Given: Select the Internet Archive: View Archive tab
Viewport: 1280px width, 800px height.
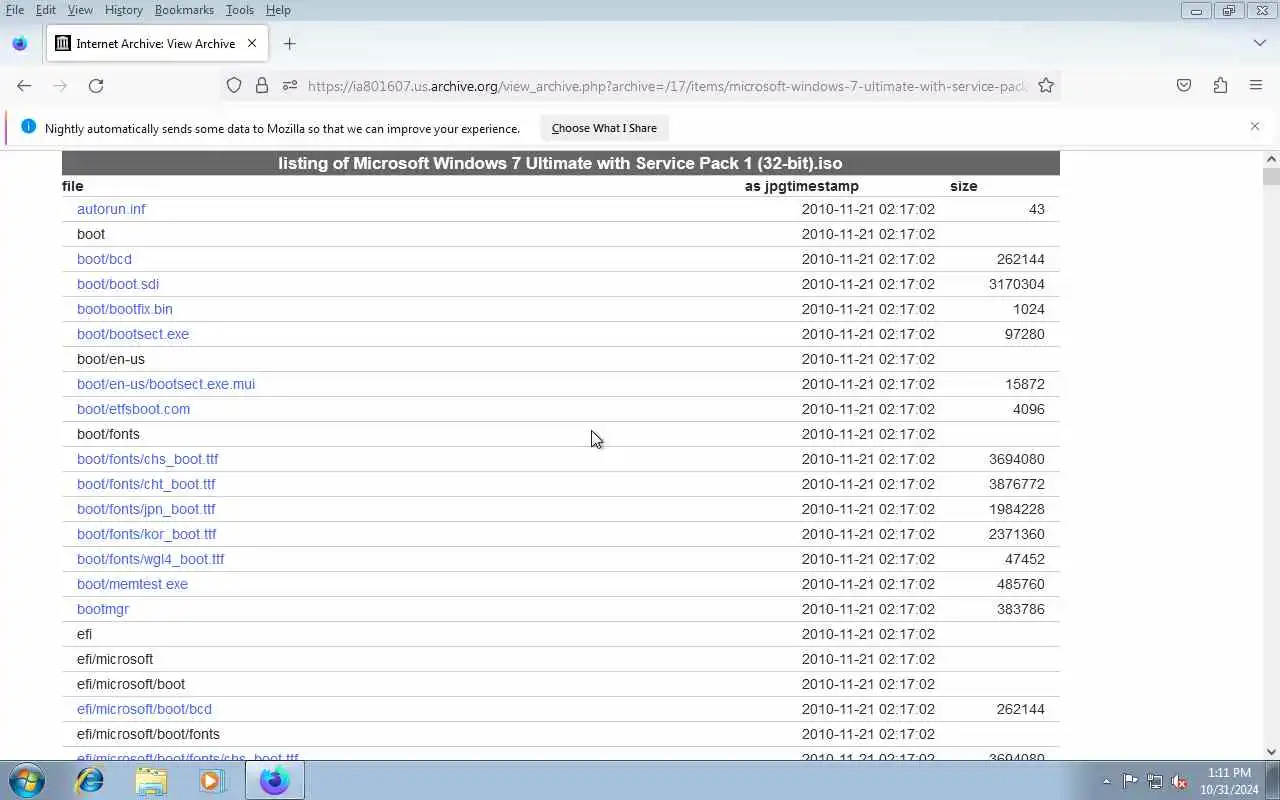Looking at the screenshot, I should pyautogui.click(x=157, y=44).
